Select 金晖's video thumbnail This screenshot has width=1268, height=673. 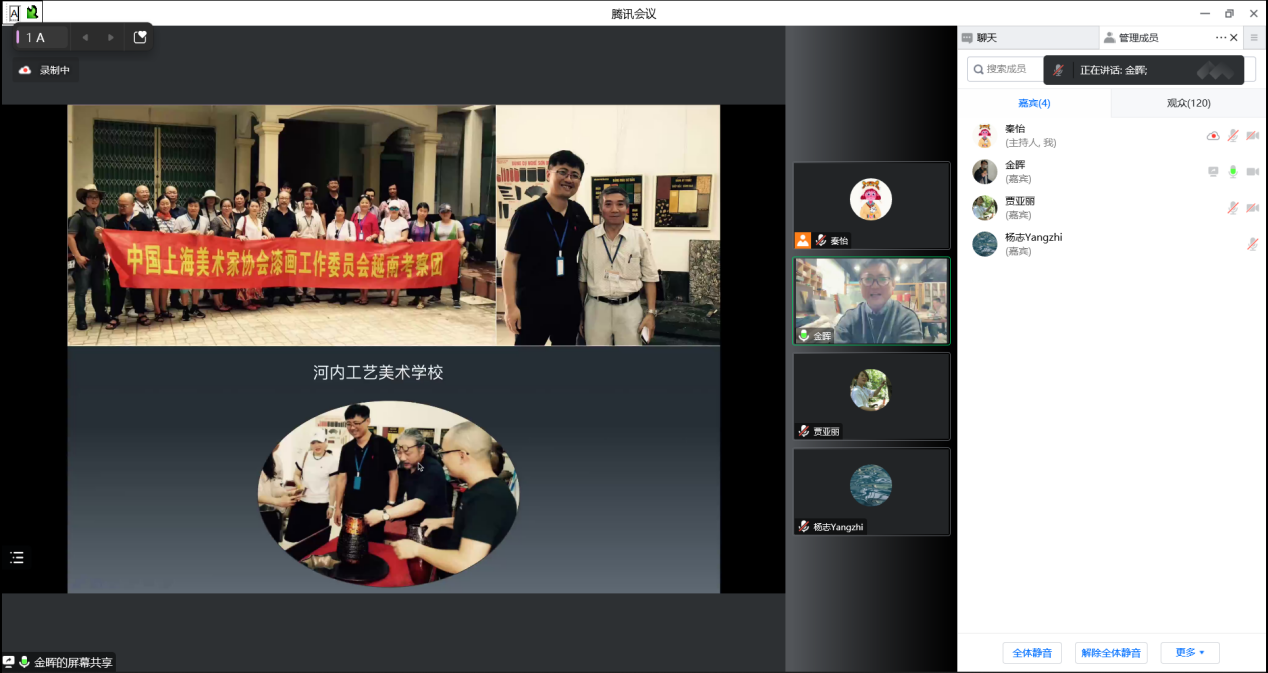tap(871, 301)
